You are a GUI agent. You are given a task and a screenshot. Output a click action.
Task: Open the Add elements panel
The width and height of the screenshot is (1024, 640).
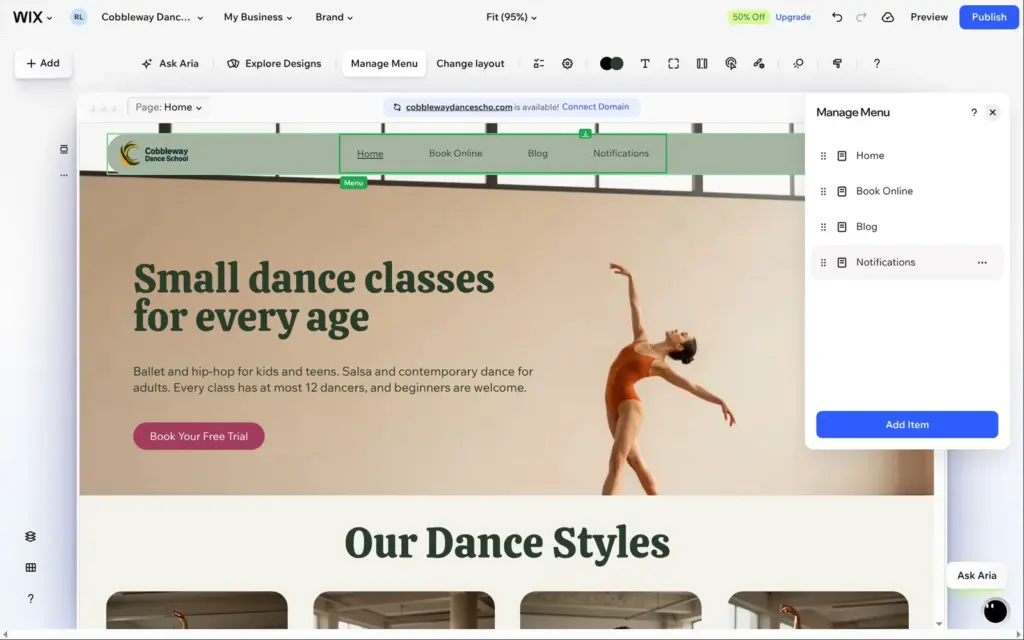click(x=43, y=63)
